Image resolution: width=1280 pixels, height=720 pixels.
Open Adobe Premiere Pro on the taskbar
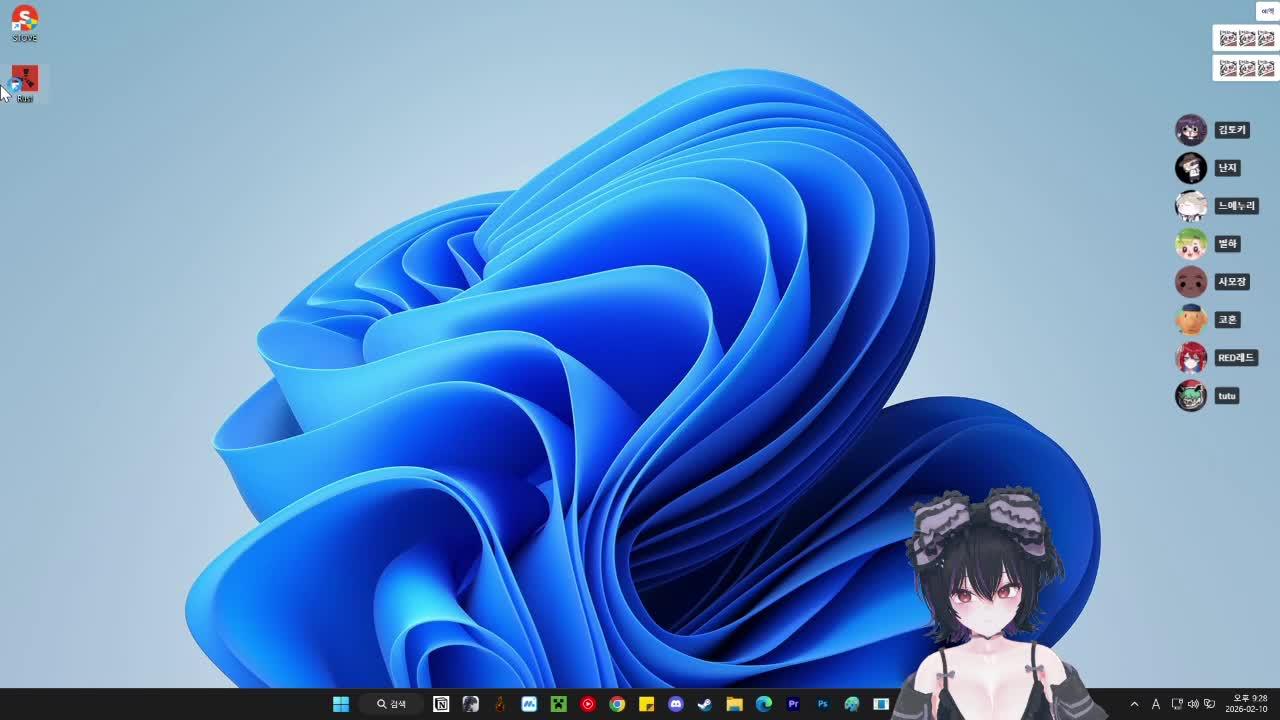(x=792, y=703)
